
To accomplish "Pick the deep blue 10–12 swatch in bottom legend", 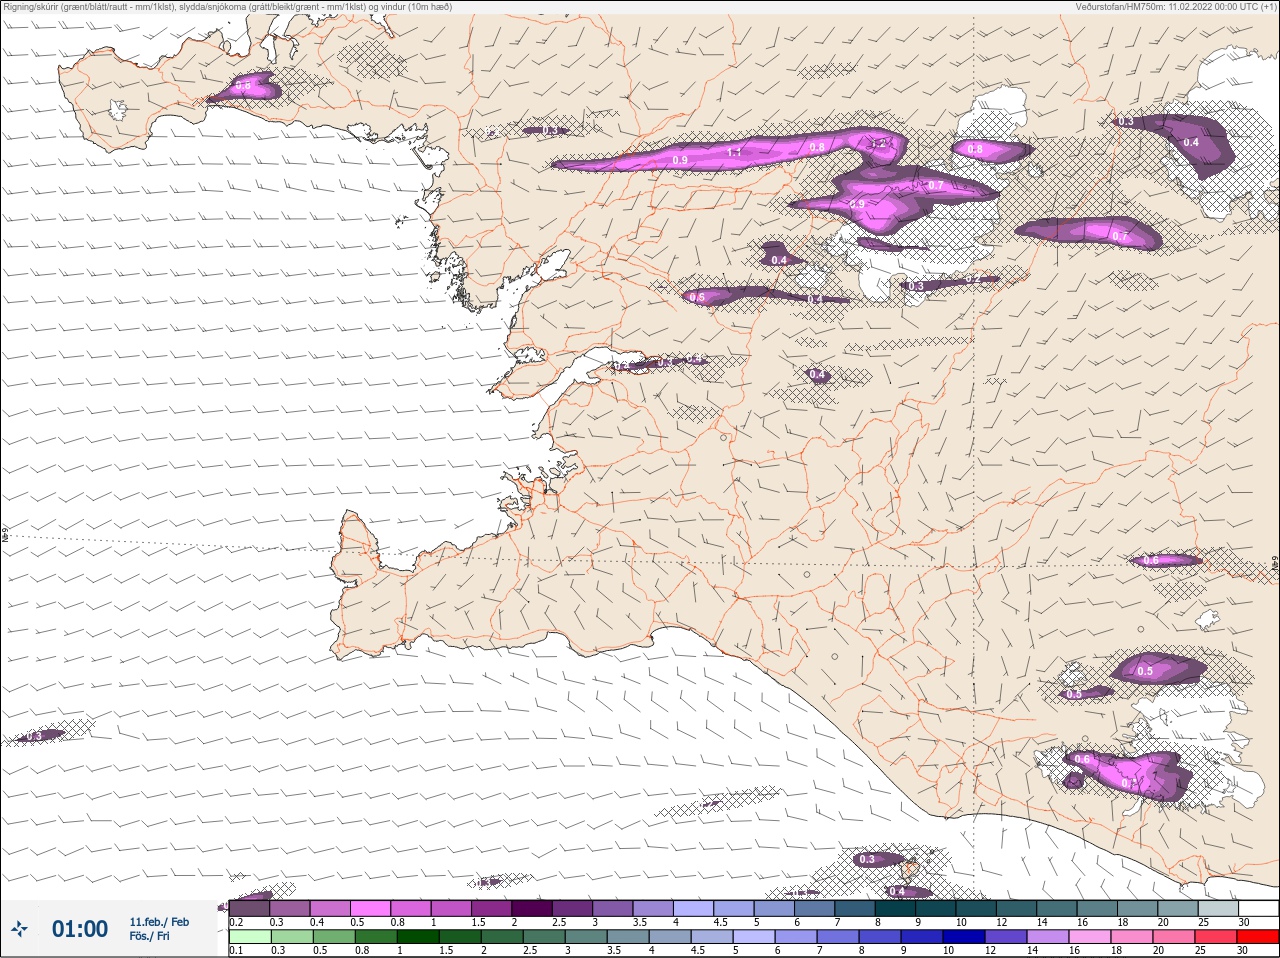I will (963, 937).
